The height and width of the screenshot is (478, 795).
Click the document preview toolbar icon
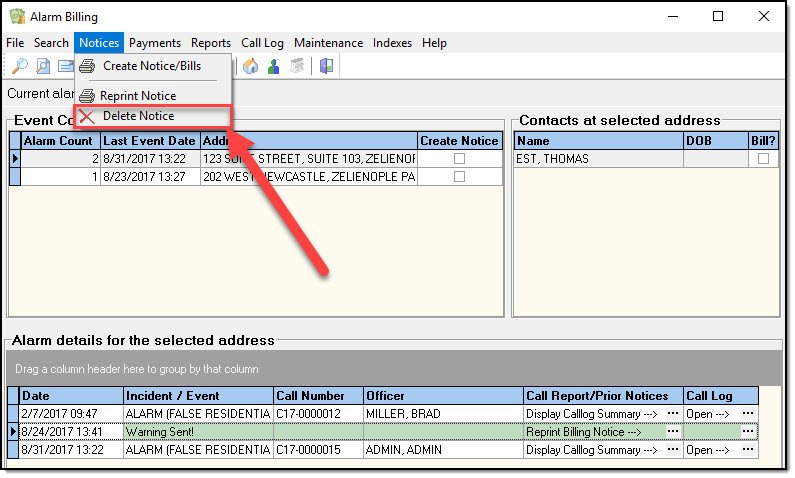[x=43, y=67]
